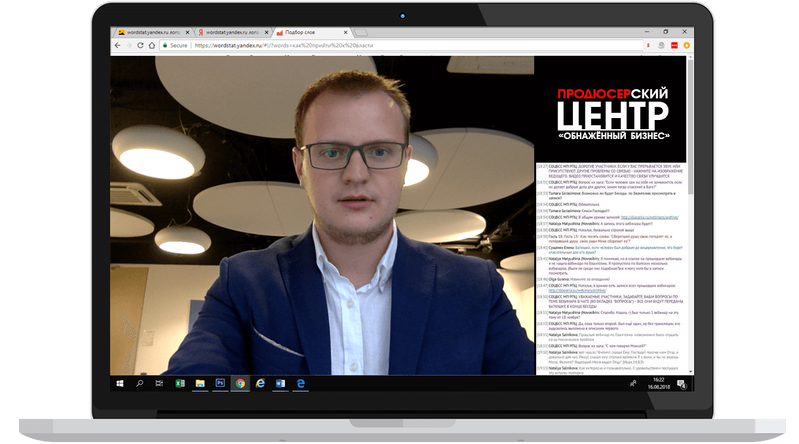Click chat message 'Tamara Gerasimova: Спаси Господи!!!'
799x444 pixels.
[573, 211]
